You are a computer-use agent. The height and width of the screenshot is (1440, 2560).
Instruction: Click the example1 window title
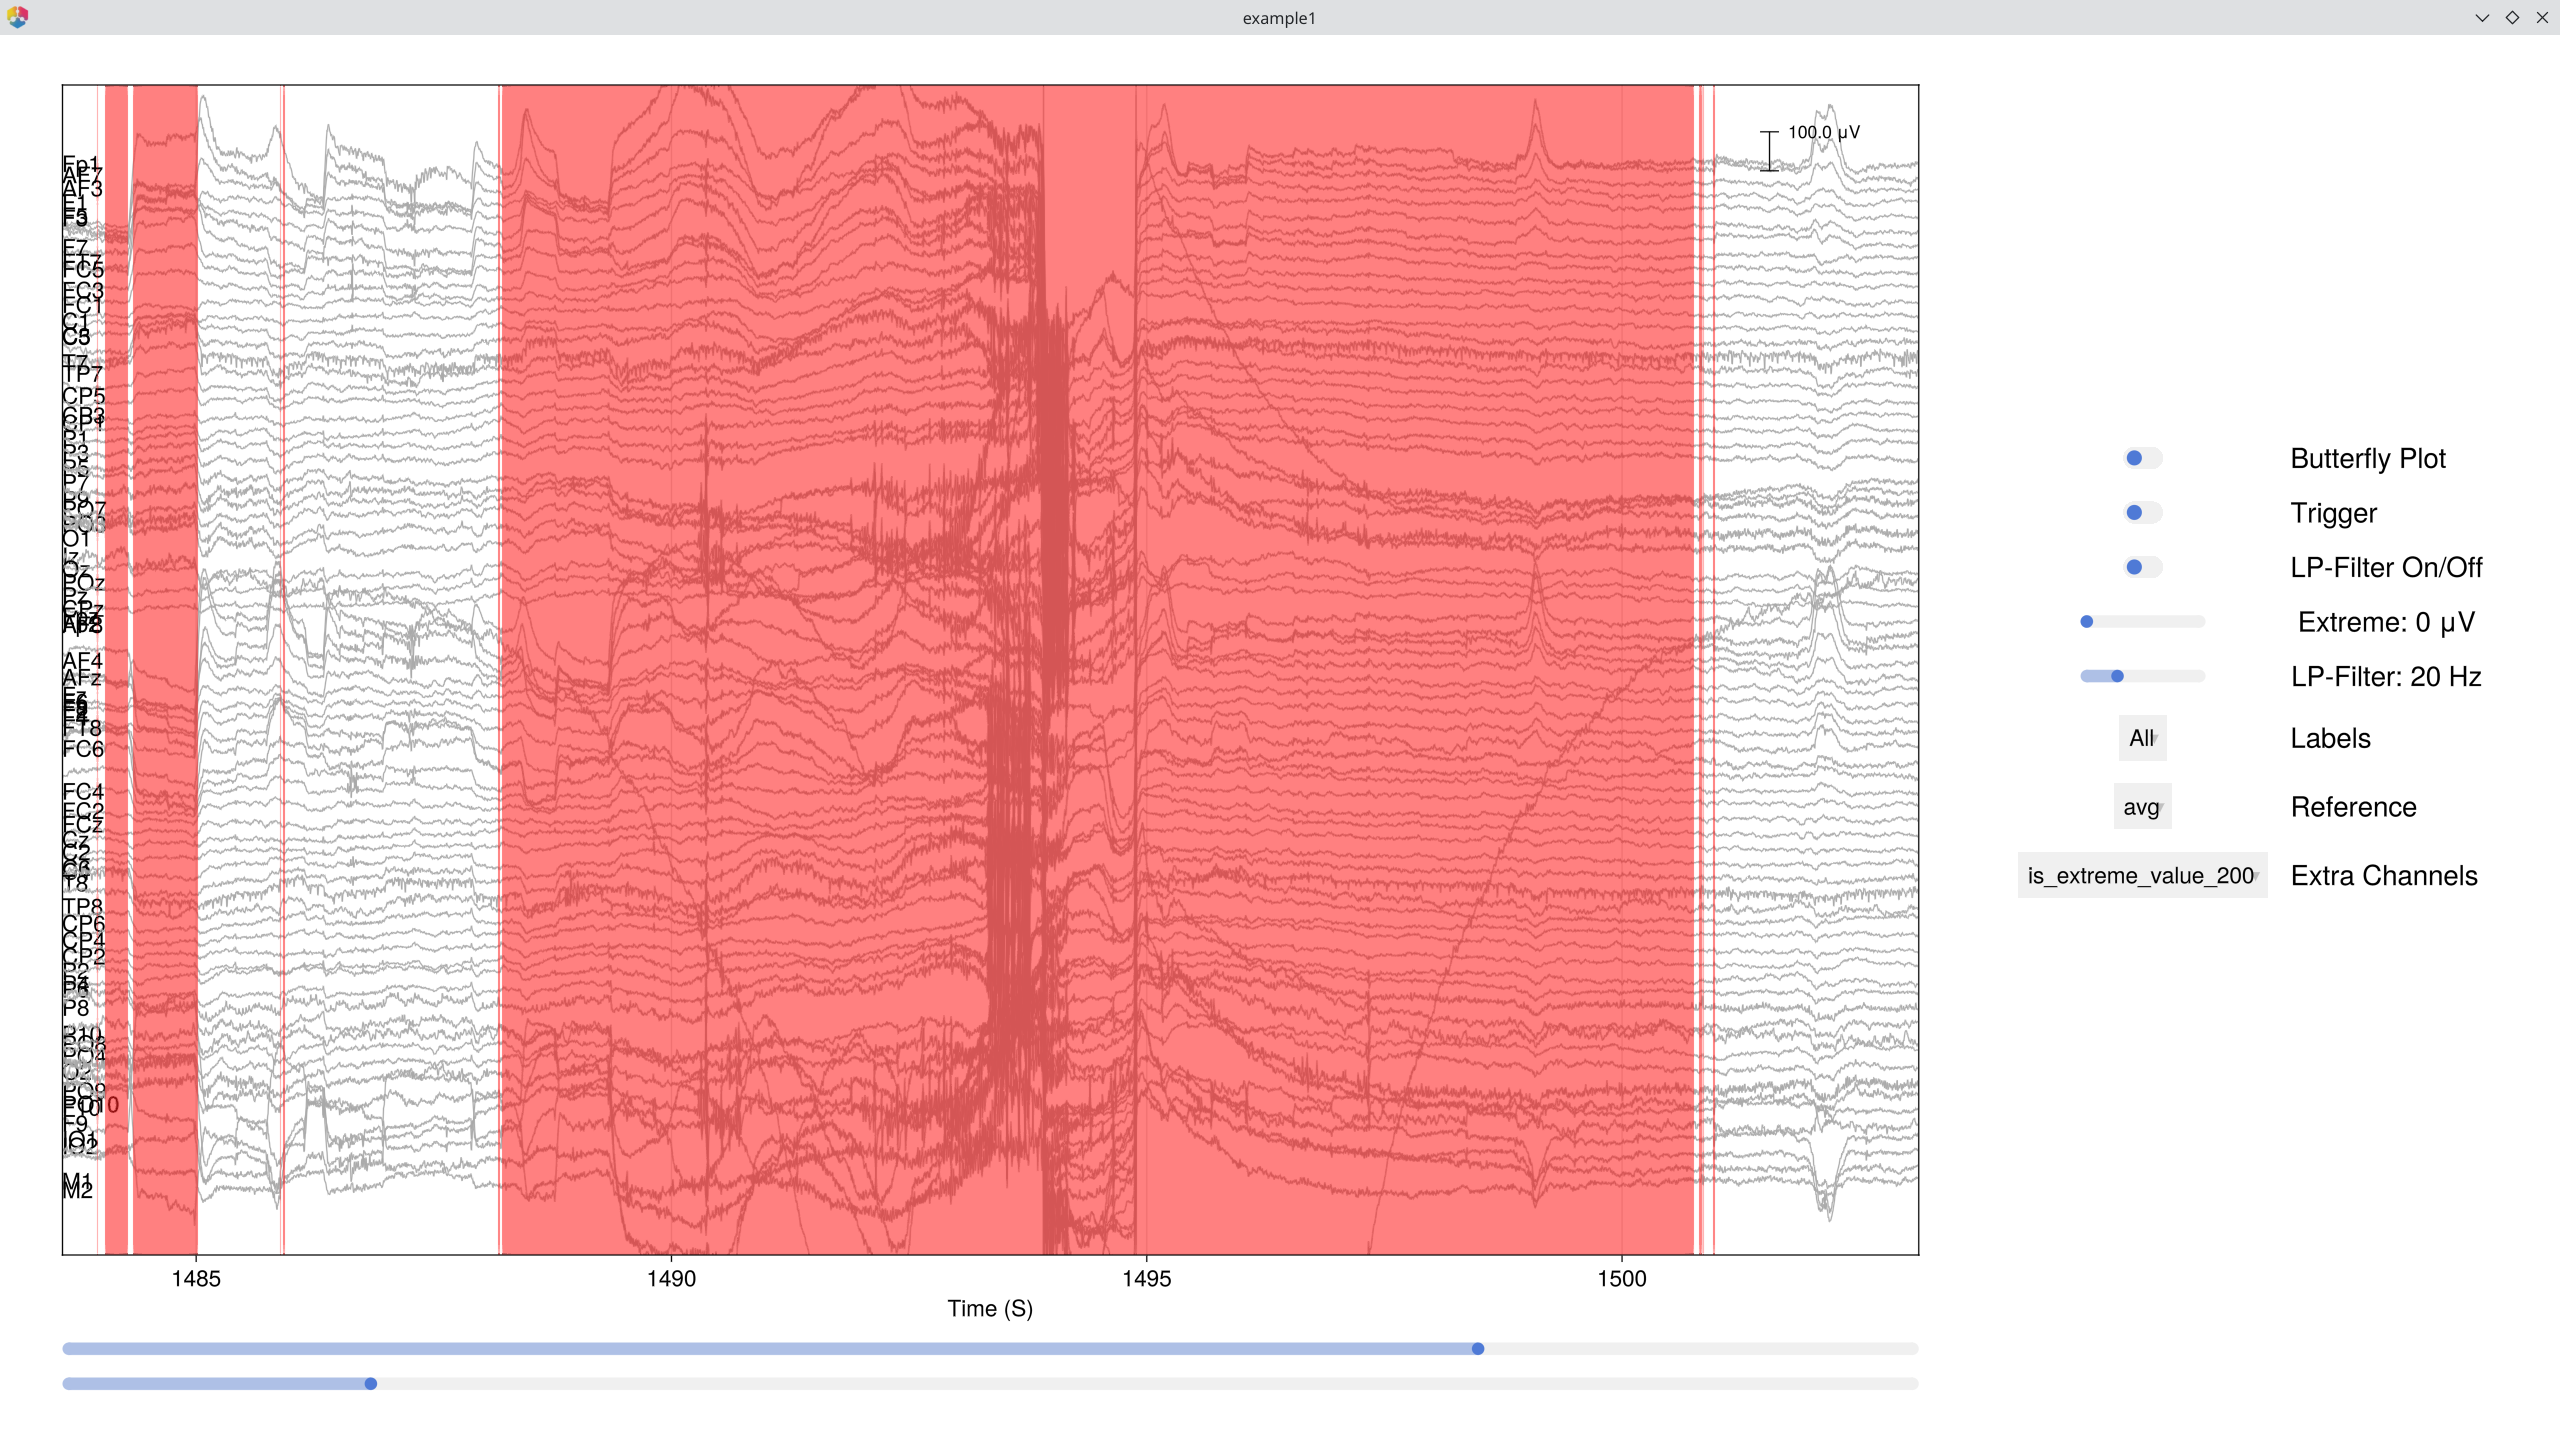click(1278, 17)
